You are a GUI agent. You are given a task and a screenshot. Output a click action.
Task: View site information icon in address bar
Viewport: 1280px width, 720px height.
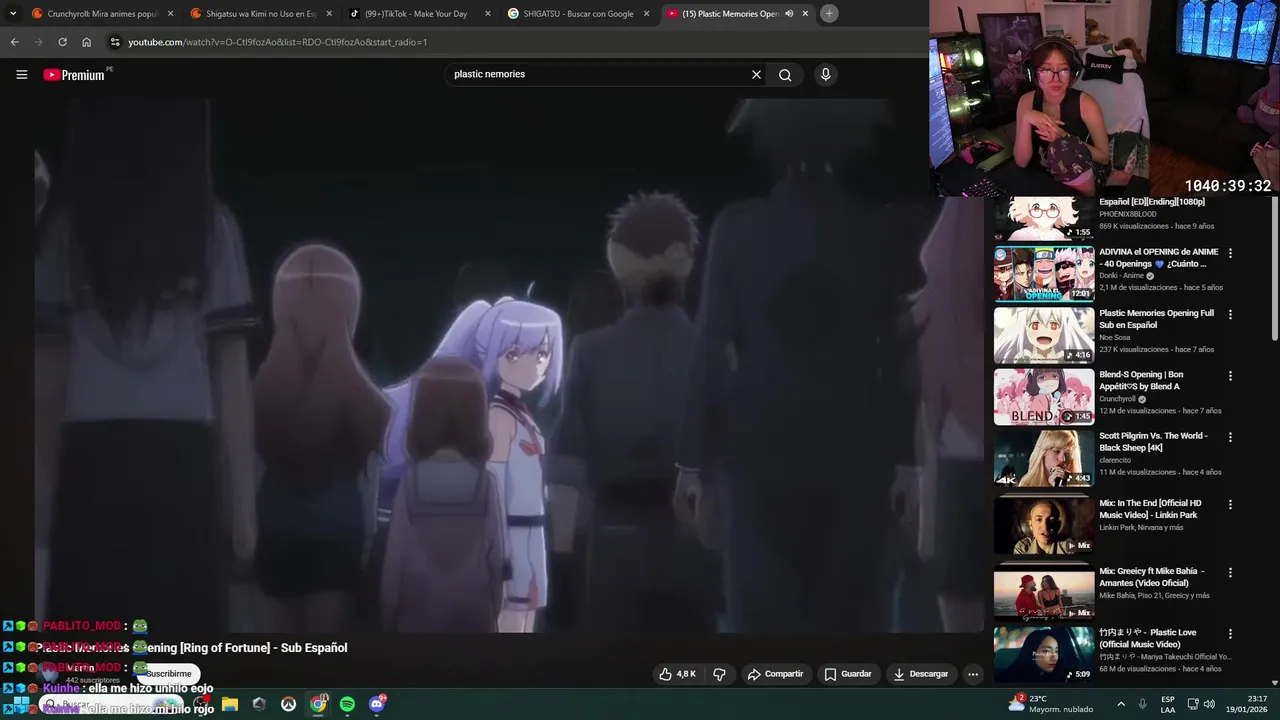click(115, 42)
